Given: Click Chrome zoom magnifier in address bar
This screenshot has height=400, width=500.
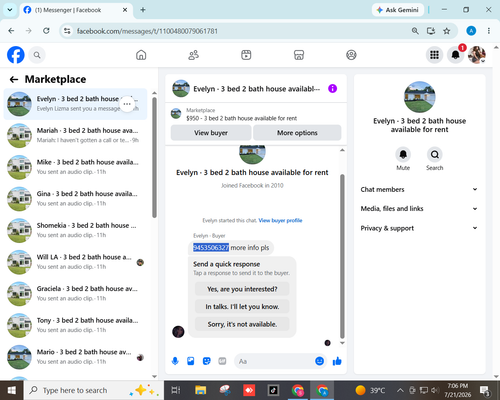Looking at the screenshot, I should coord(415,31).
